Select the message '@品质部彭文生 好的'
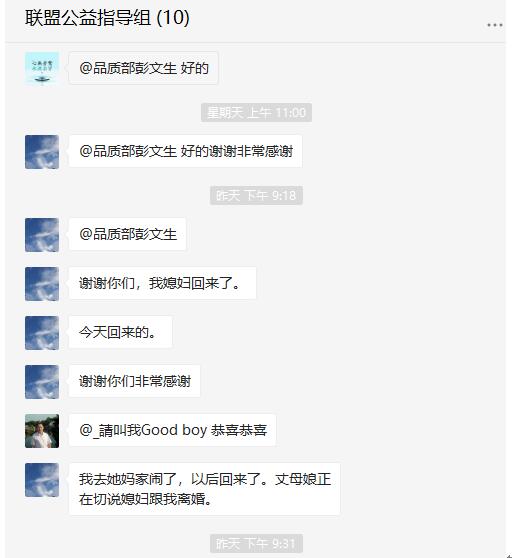 pos(143,68)
